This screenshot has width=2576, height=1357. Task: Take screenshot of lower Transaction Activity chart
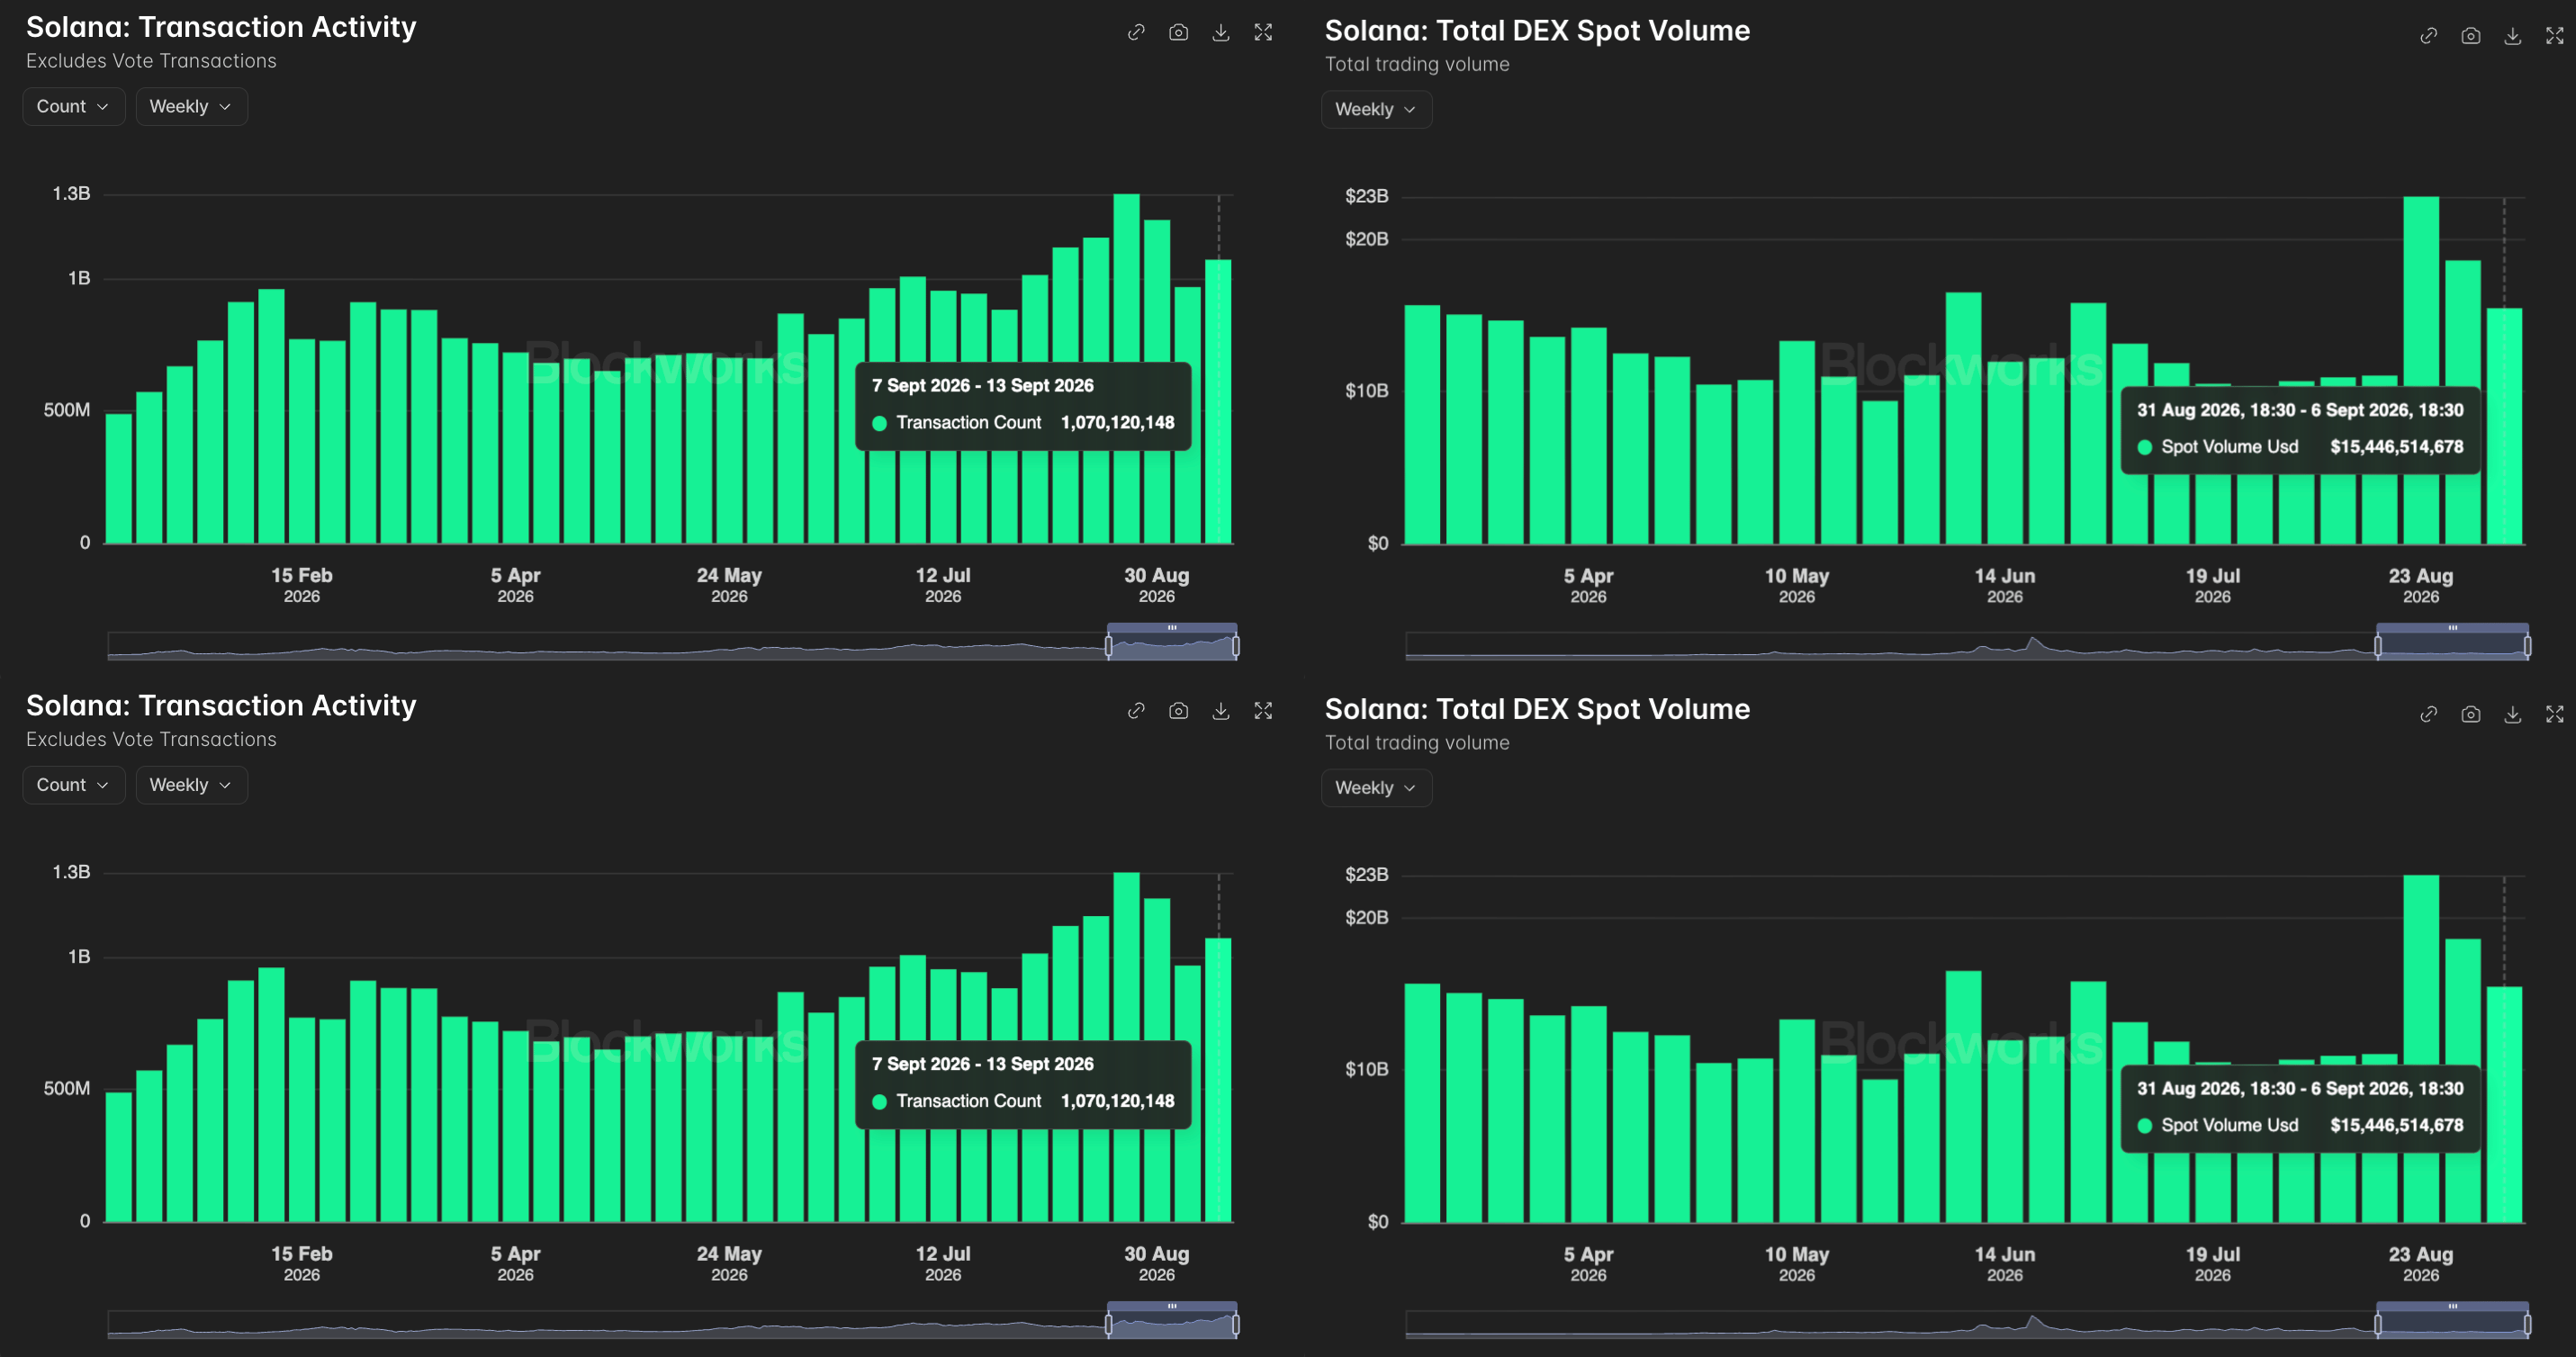[x=1179, y=711]
